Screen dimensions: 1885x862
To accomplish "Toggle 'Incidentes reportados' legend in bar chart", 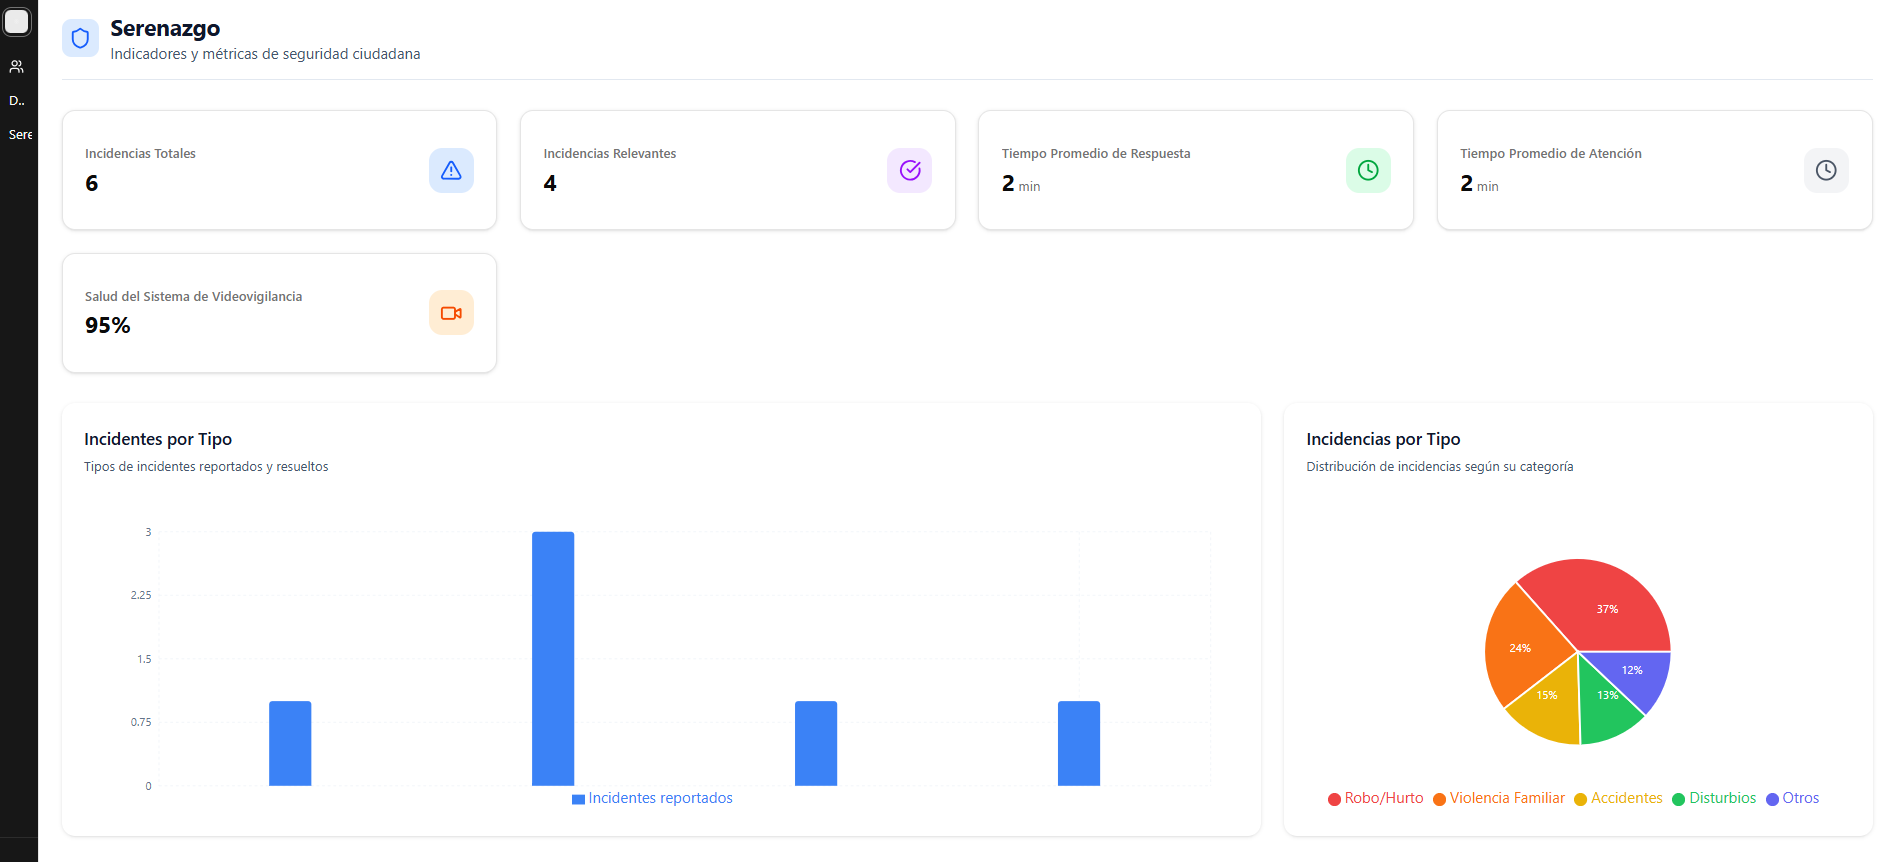I will point(652,798).
